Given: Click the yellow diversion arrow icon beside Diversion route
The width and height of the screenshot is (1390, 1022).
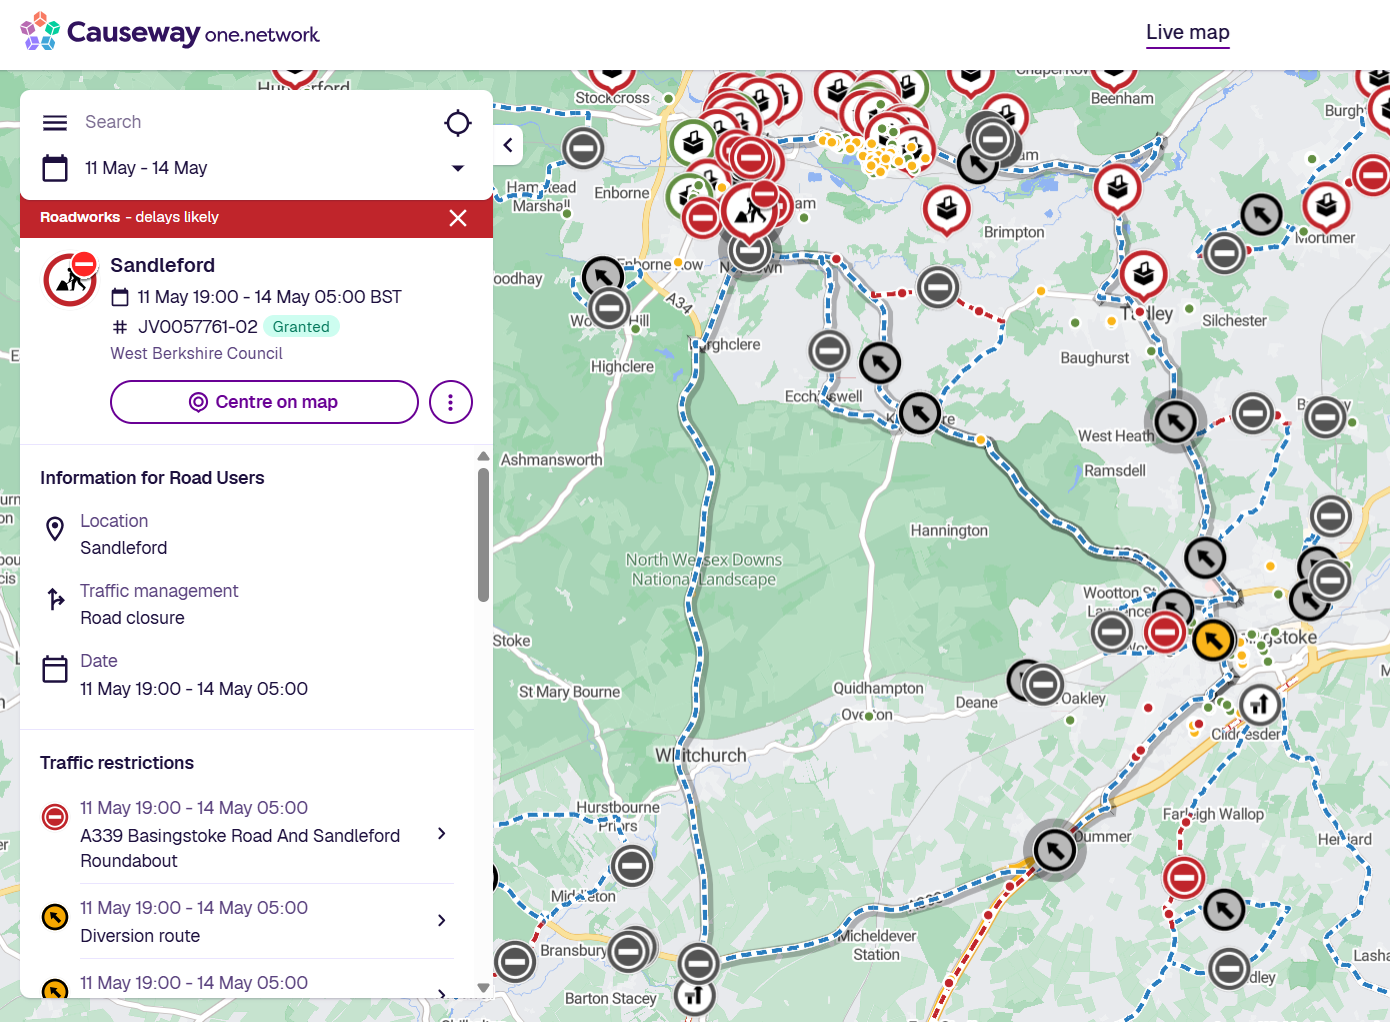Looking at the screenshot, I should [55, 916].
